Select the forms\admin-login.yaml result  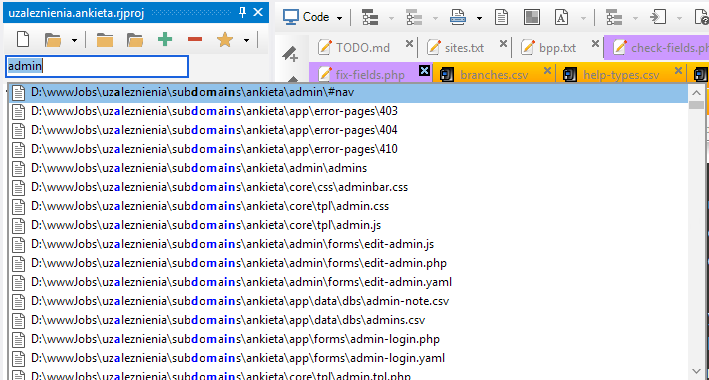(348, 358)
